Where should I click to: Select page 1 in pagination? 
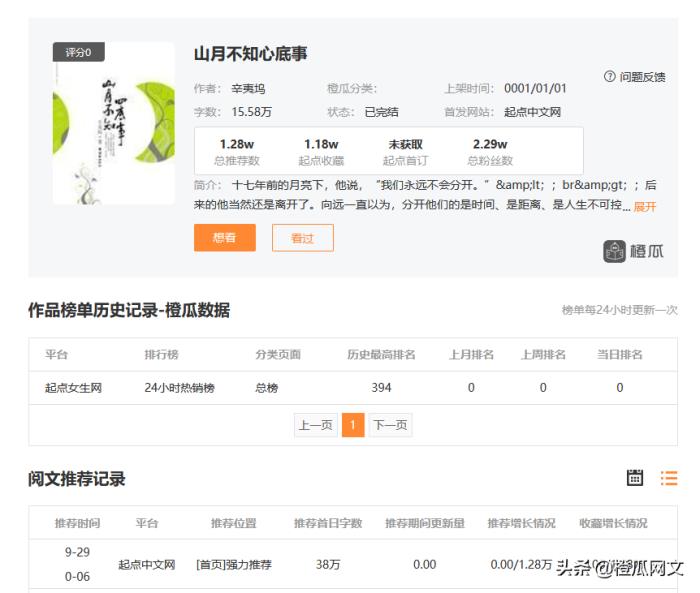[352, 425]
